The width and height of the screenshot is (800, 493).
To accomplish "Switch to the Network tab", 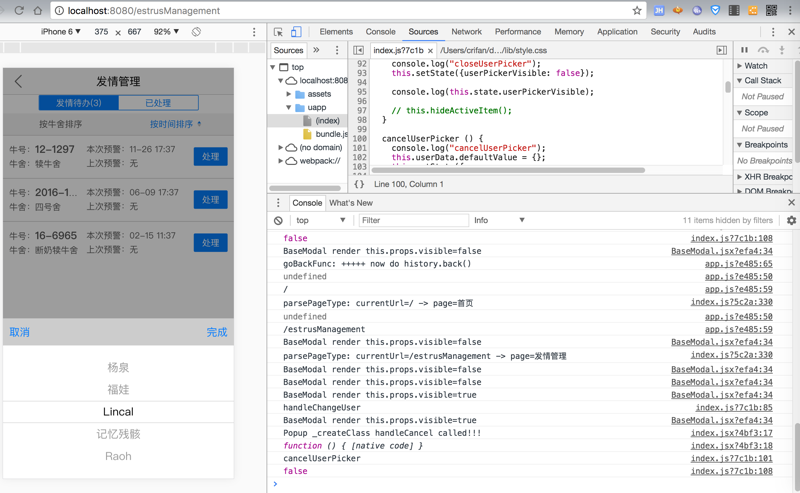I will [x=466, y=32].
